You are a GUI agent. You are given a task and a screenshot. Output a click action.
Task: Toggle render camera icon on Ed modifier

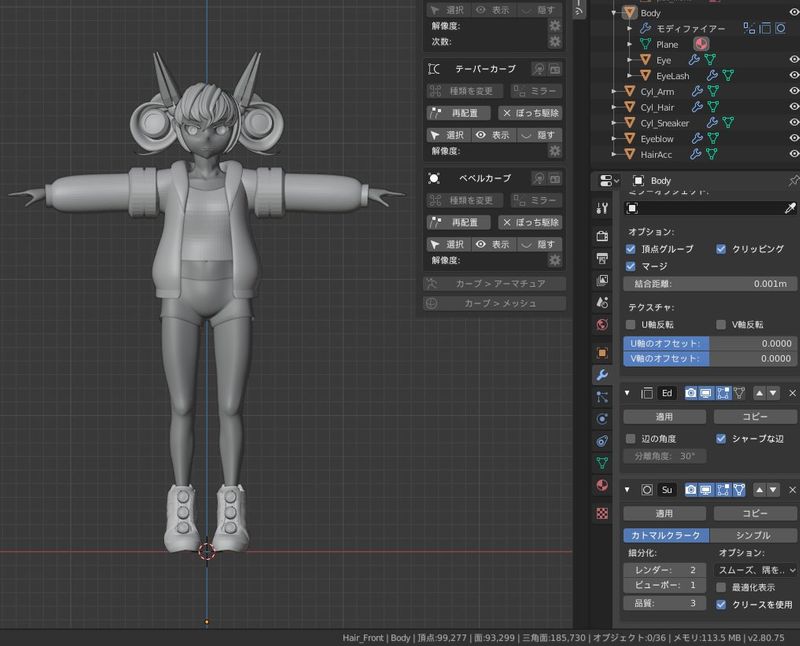click(691, 393)
